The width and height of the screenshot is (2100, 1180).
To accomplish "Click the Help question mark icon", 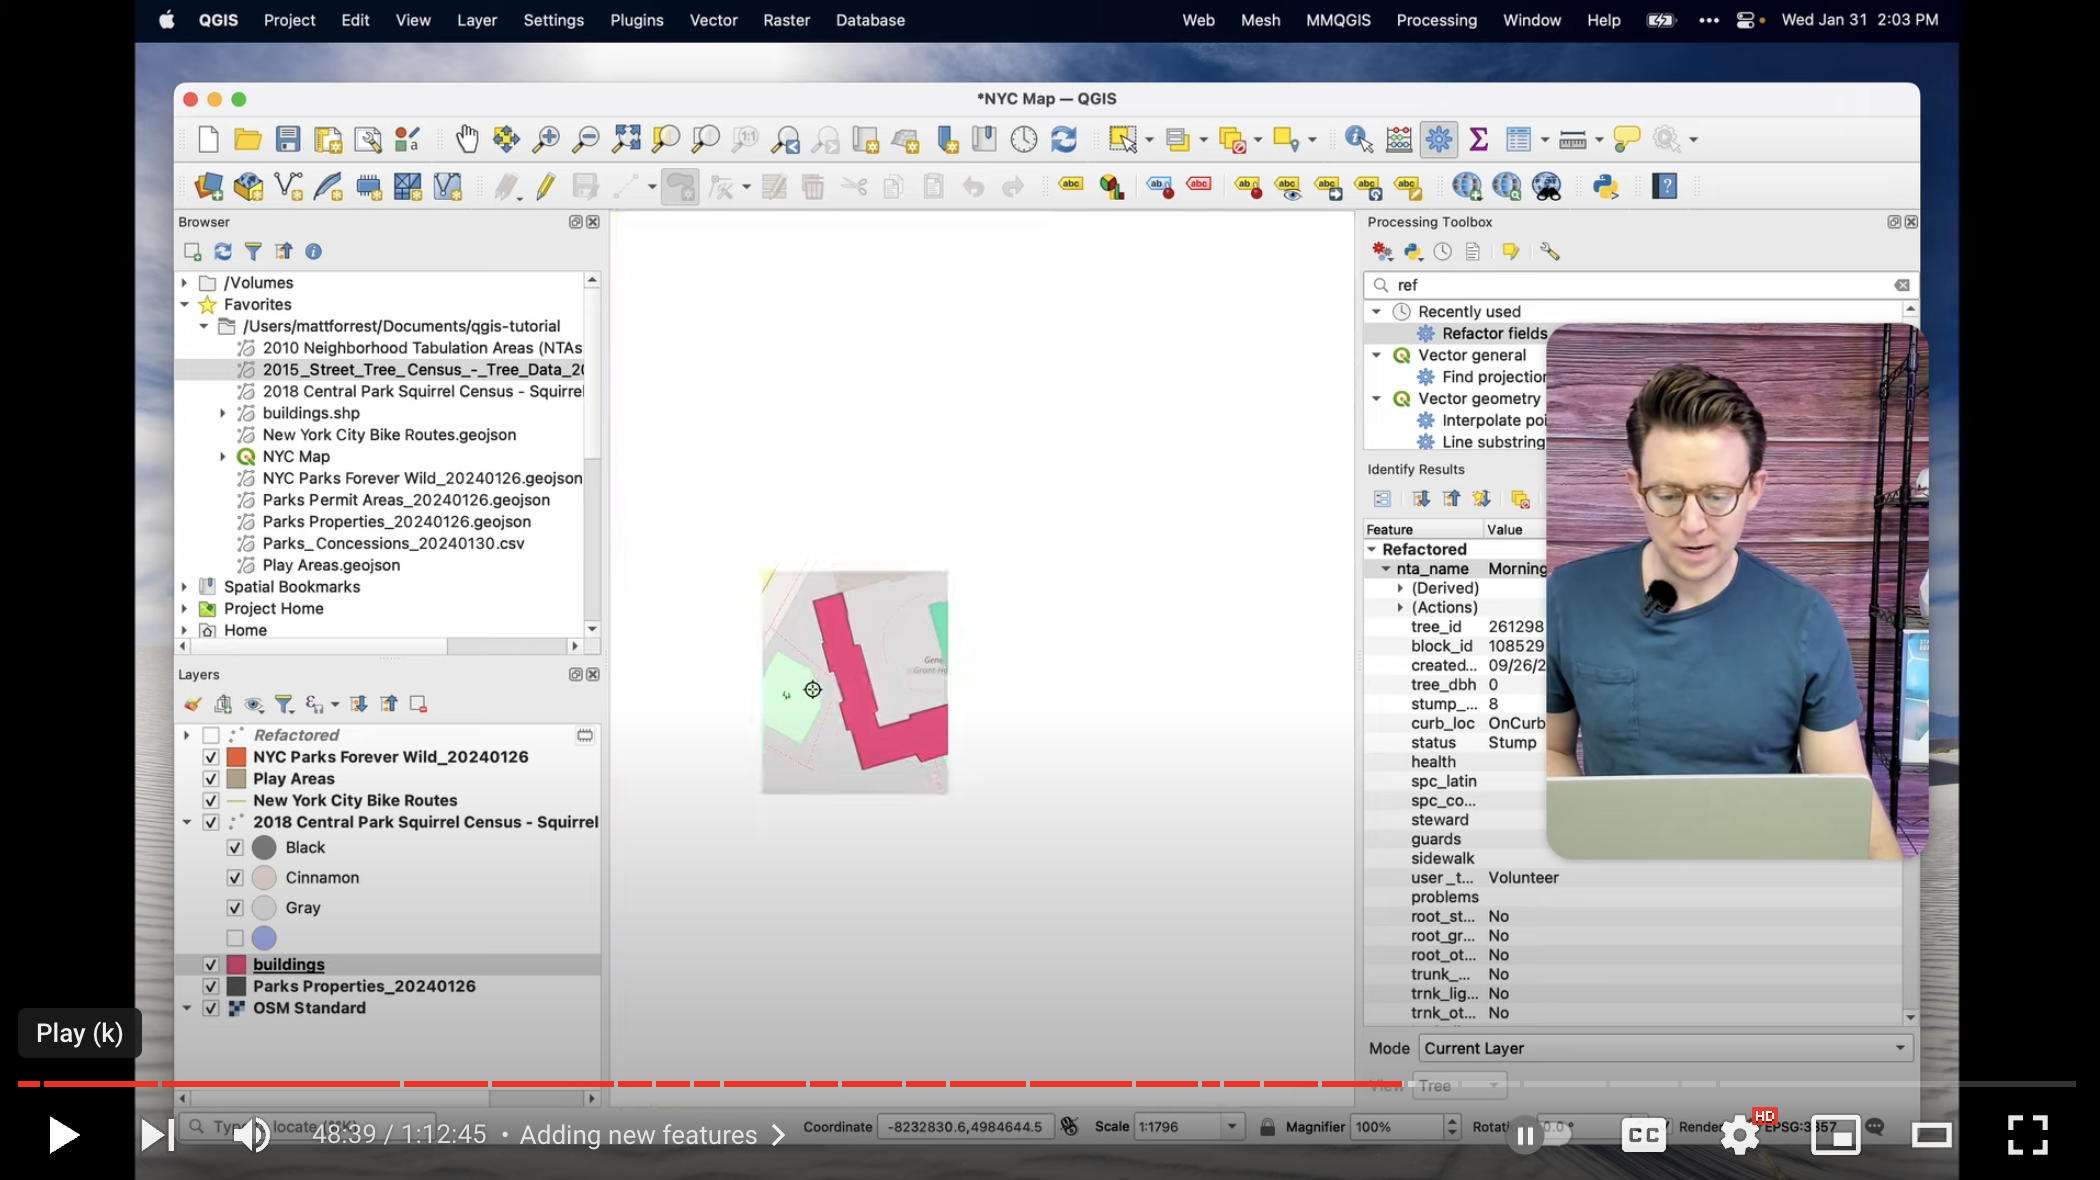I will click(1665, 186).
